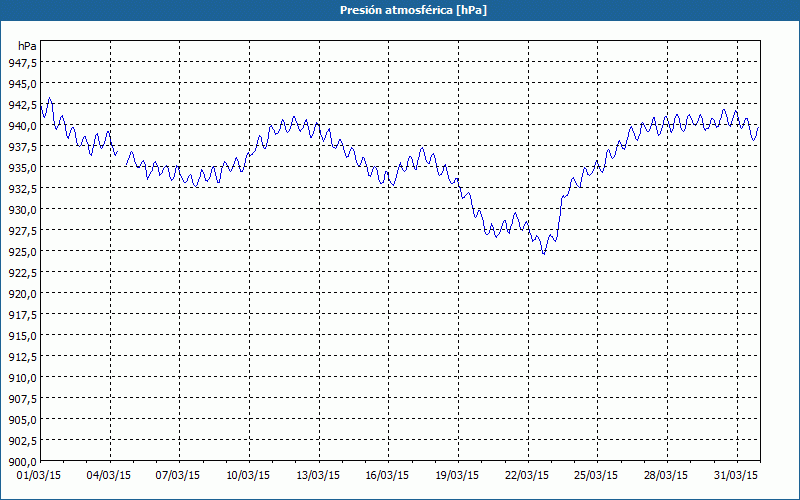The height and width of the screenshot is (500, 800).
Task: Click the 905,0 y-axis label
Action: (22, 419)
